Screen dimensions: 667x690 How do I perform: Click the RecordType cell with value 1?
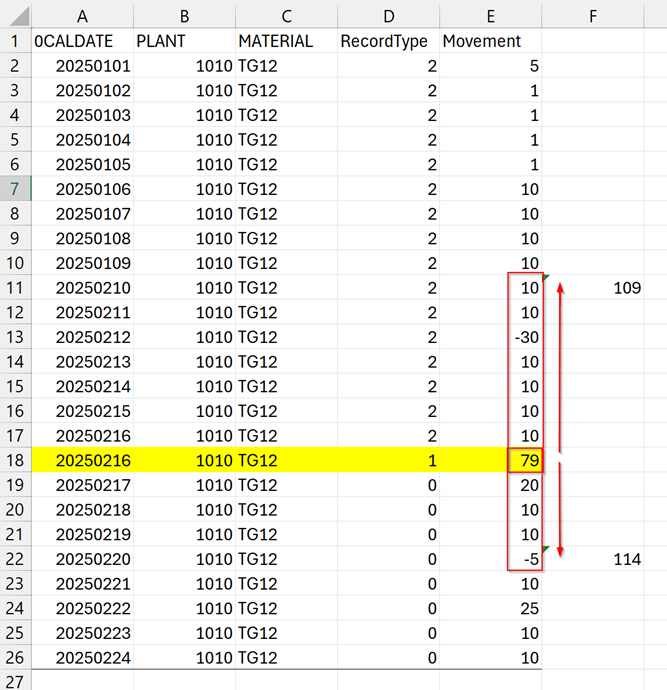387,460
